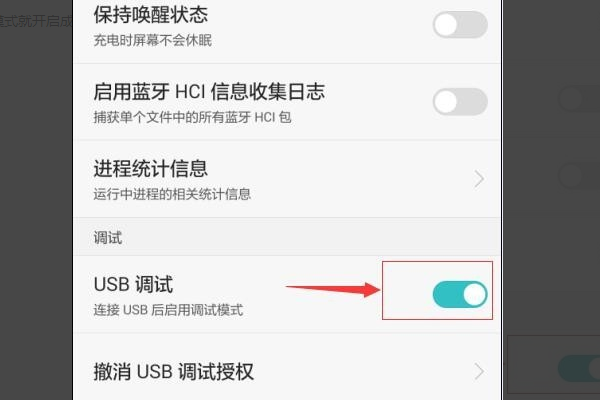Select the 保持唤醒状态 title text

click(151, 15)
